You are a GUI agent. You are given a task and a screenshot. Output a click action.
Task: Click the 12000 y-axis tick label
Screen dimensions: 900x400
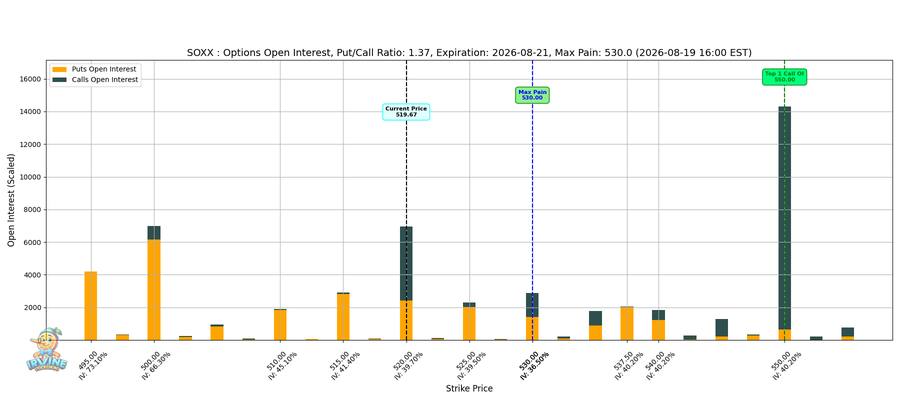click(x=30, y=144)
